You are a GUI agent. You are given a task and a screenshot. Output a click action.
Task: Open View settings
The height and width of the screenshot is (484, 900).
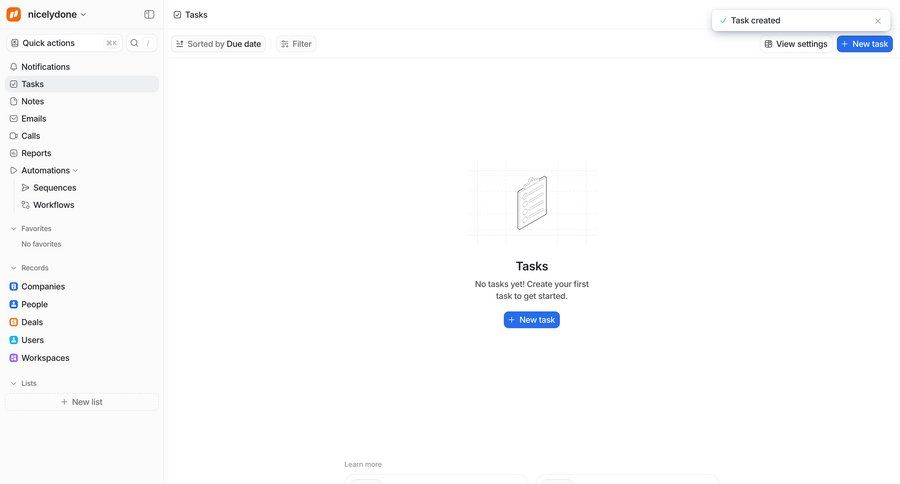pyautogui.click(x=796, y=44)
